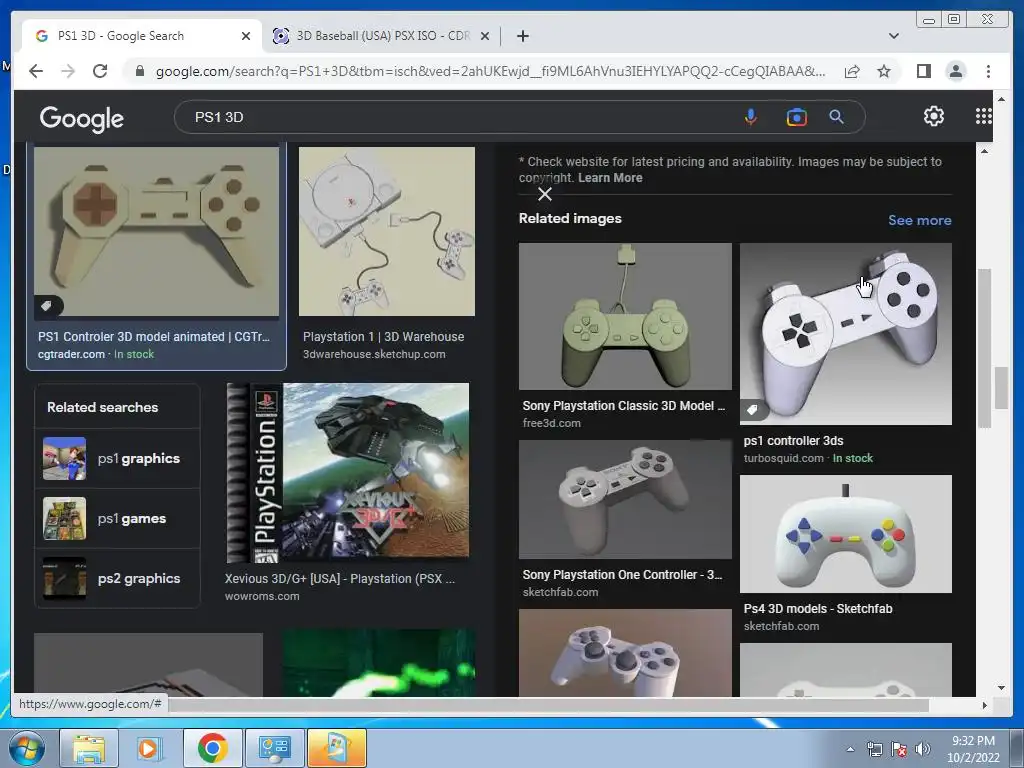Click the page scrollbar down arrow
1024x768 pixels.
(1001, 688)
